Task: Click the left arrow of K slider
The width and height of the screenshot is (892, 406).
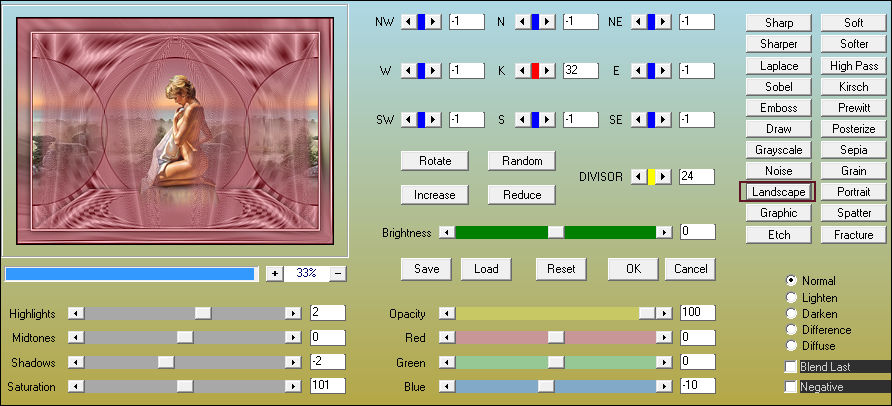Action: click(522, 71)
